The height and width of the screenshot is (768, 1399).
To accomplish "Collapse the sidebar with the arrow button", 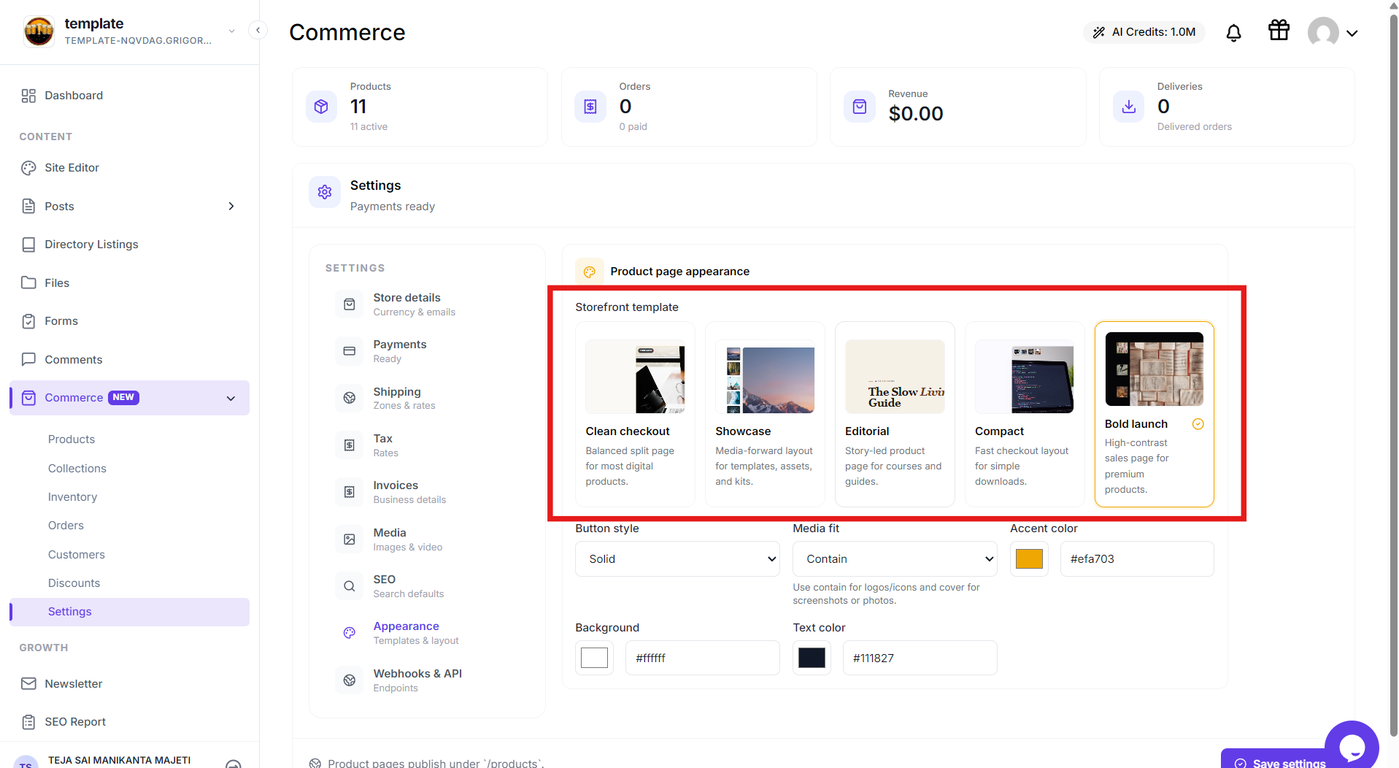I will (258, 30).
